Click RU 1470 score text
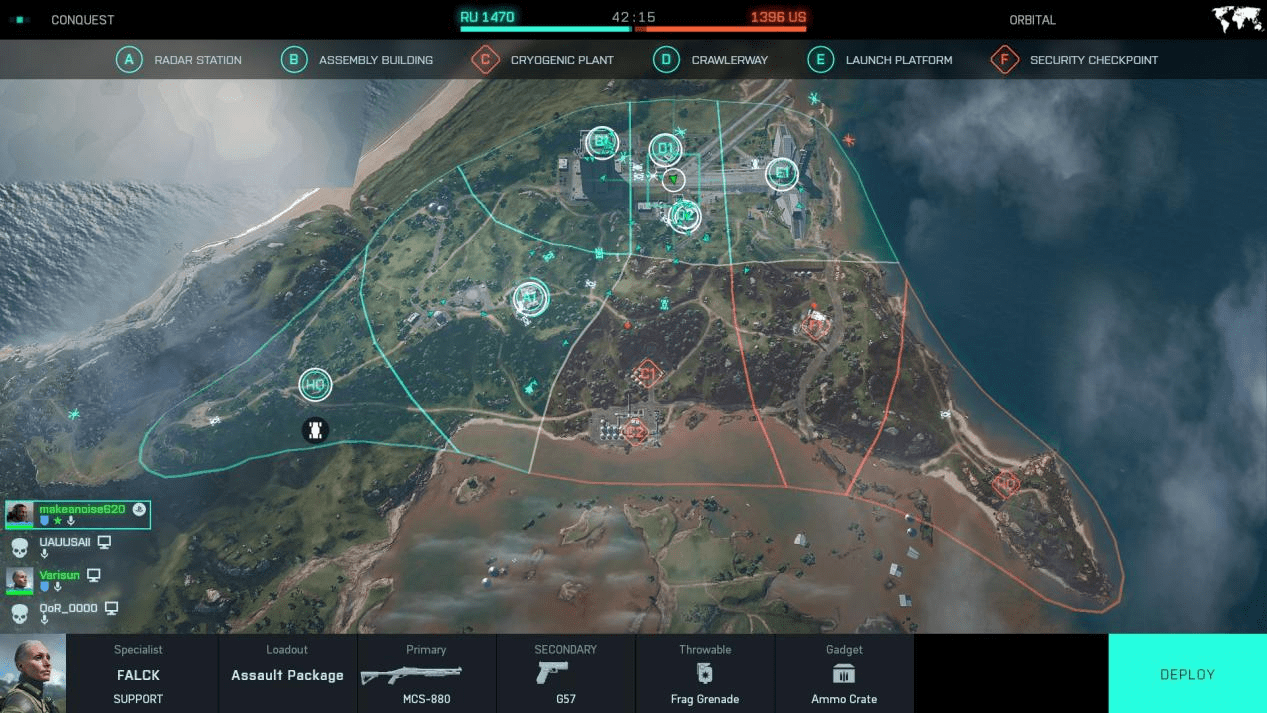 [487, 17]
